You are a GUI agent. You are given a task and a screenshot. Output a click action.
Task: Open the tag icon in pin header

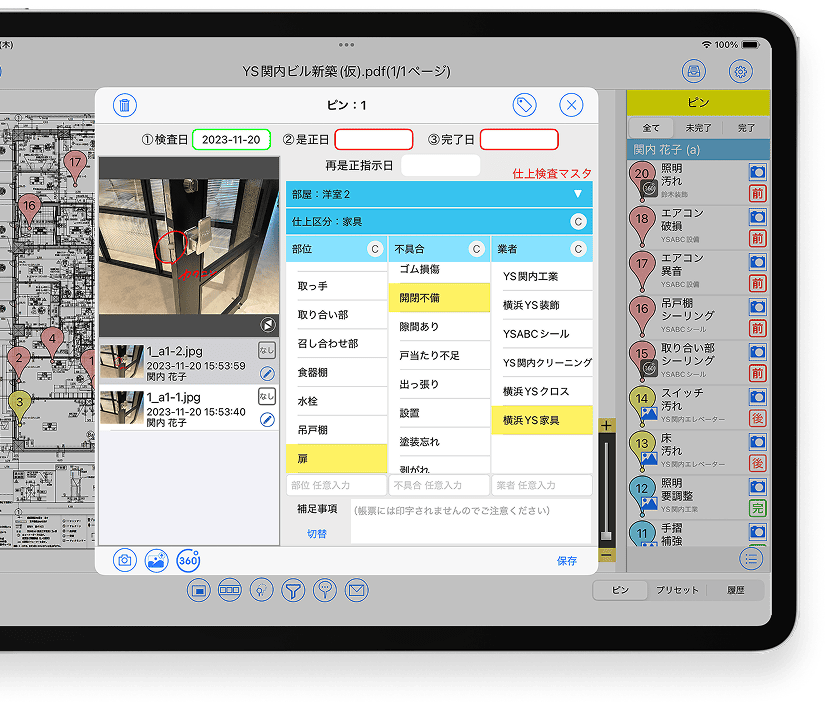pyautogui.click(x=524, y=105)
